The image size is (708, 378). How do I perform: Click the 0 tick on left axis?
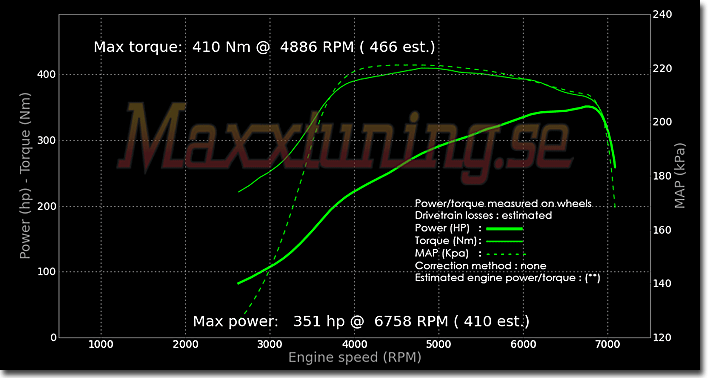[x=53, y=337]
